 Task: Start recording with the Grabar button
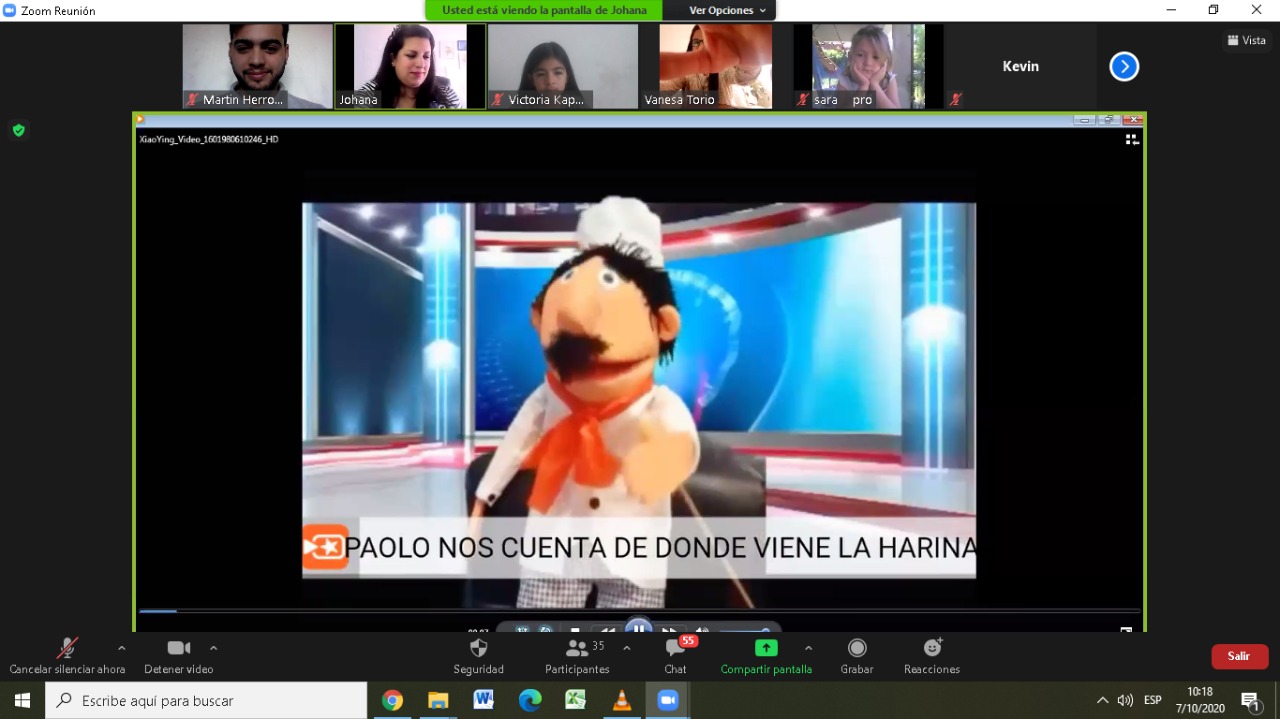click(x=857, y=648)
